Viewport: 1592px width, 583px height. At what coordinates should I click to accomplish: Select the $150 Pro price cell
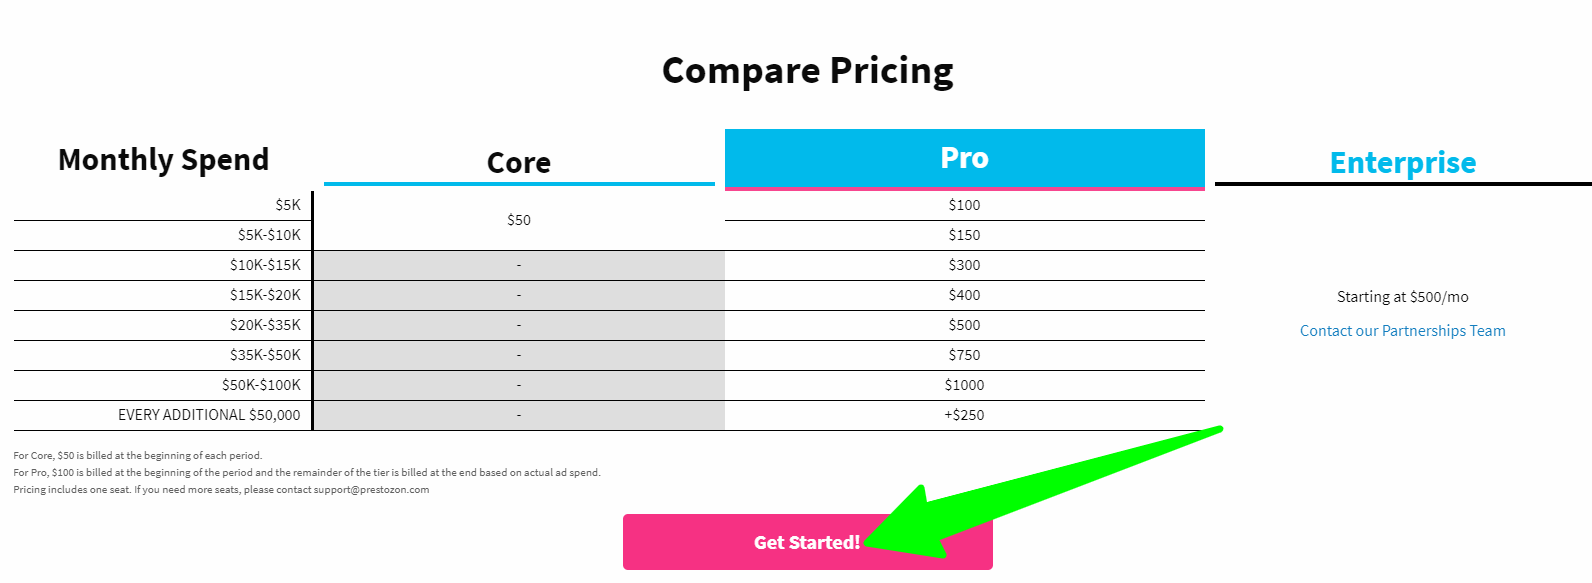(964, 235)
